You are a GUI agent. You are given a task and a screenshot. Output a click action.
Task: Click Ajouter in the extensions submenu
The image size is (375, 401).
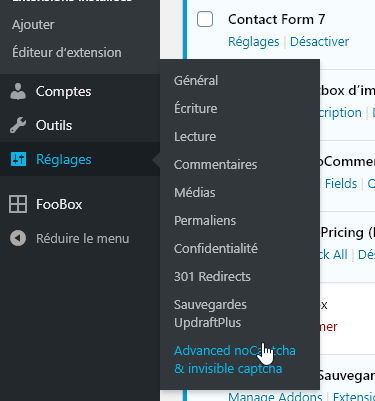pyautogui.click(x=33, y=25)
